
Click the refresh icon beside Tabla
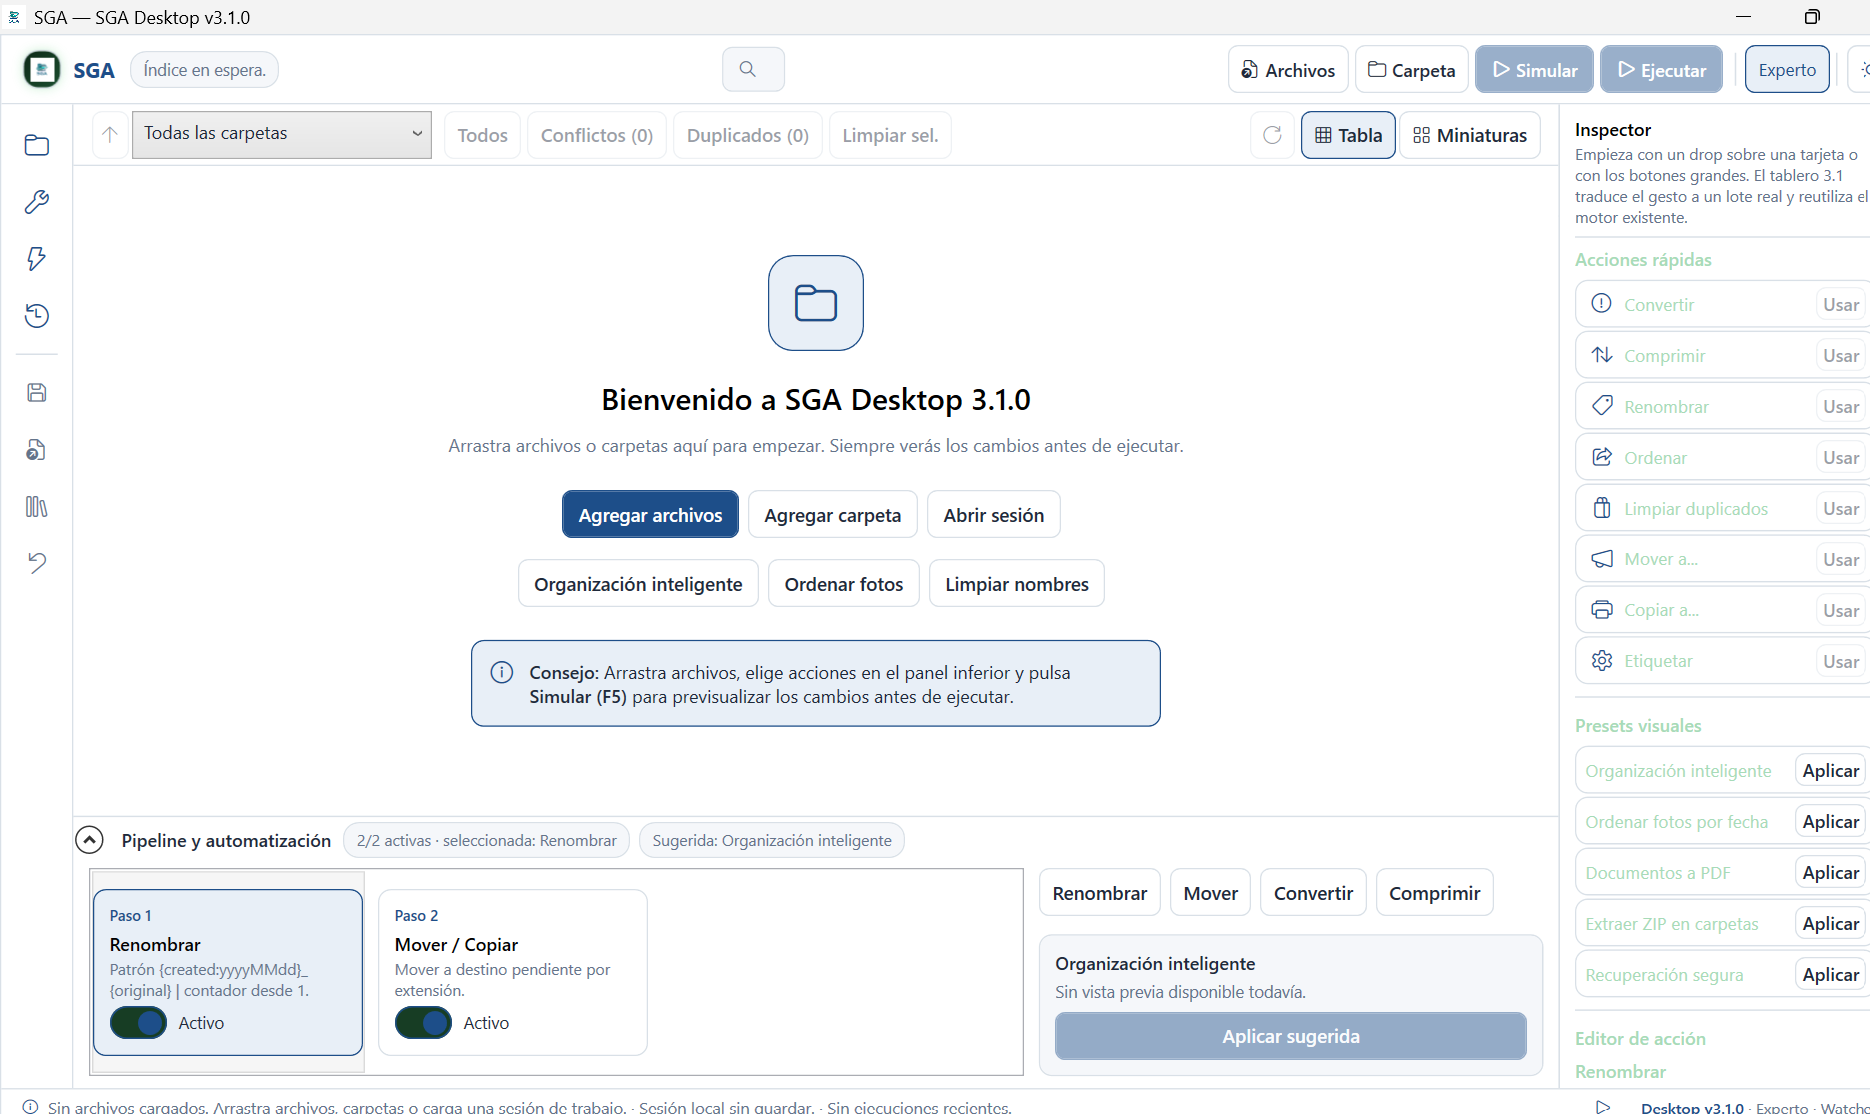point(1272,135)
